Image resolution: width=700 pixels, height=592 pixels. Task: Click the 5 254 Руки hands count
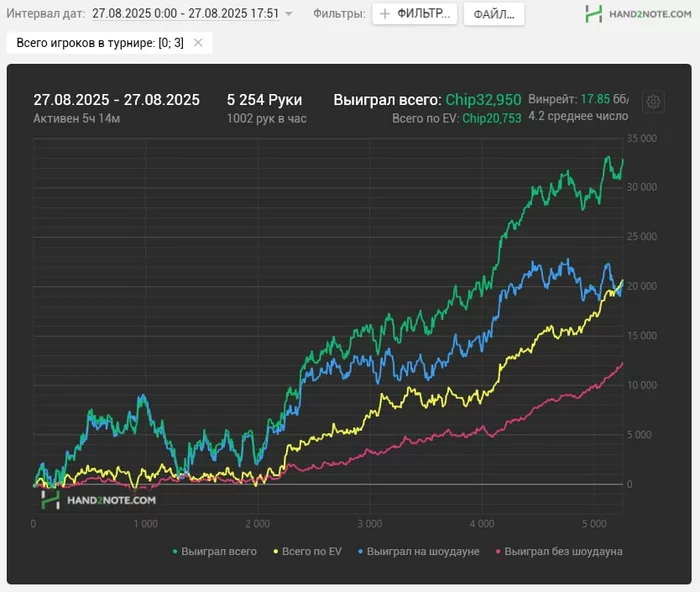(x=264, y=100)
